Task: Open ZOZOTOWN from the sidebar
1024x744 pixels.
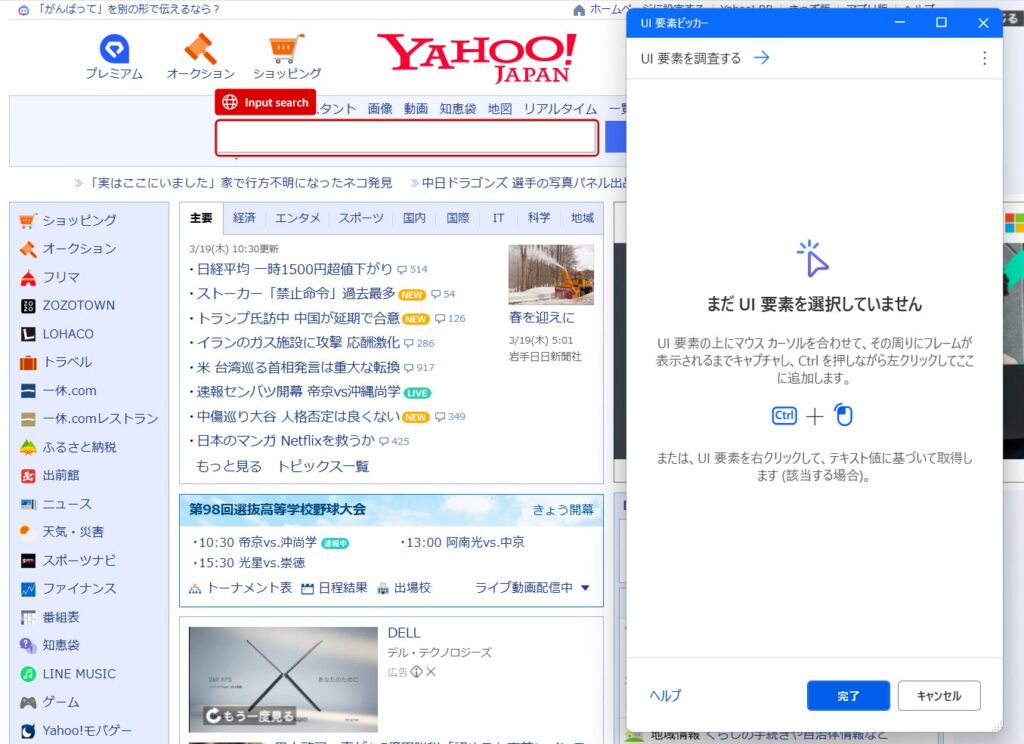Action: pyautogui.click(x=28, y=306)
